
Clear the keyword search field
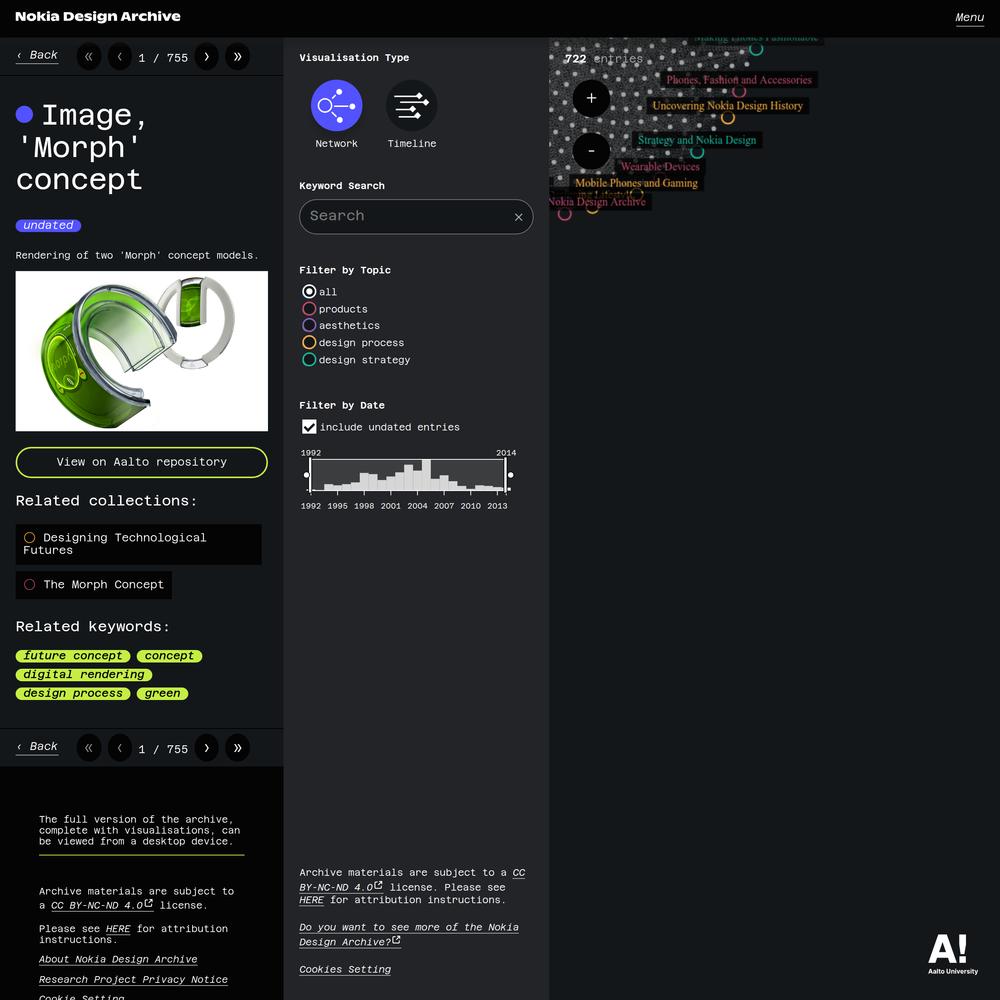pos(518,217)
